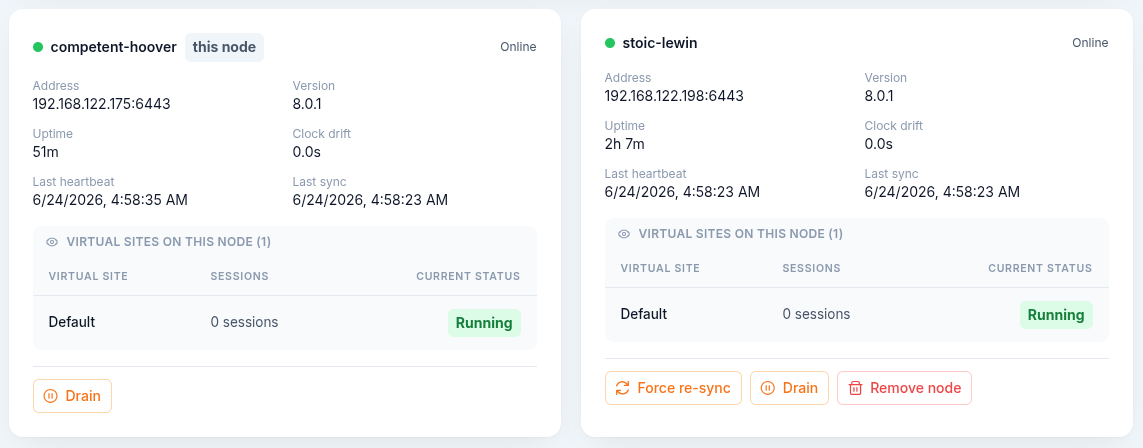Click the competent-hoover node name
Screen dimensions: 1143x448
114,47
